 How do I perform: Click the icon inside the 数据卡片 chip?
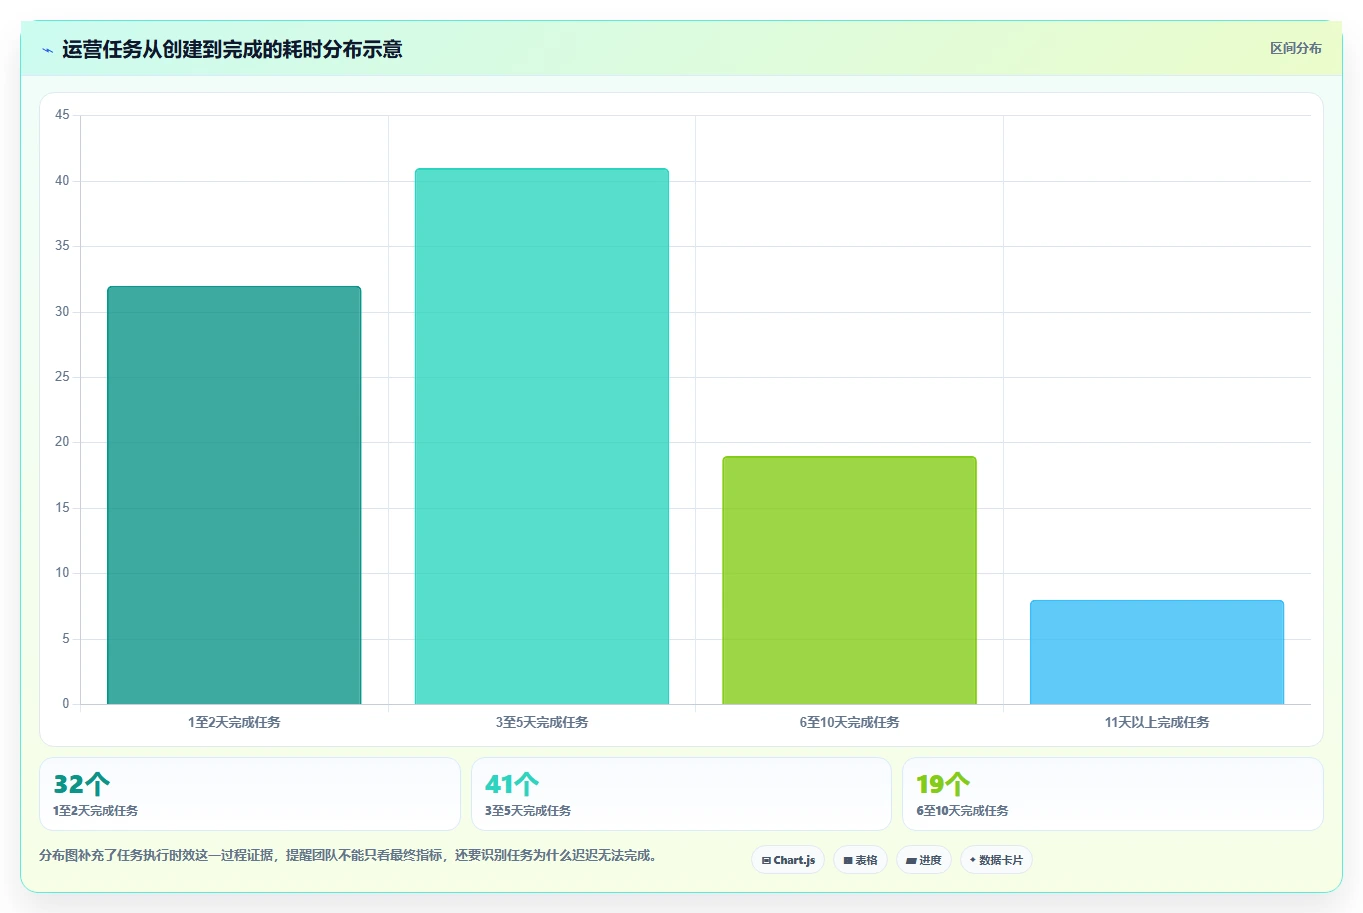pyautogui.click(x=973, y=860)
